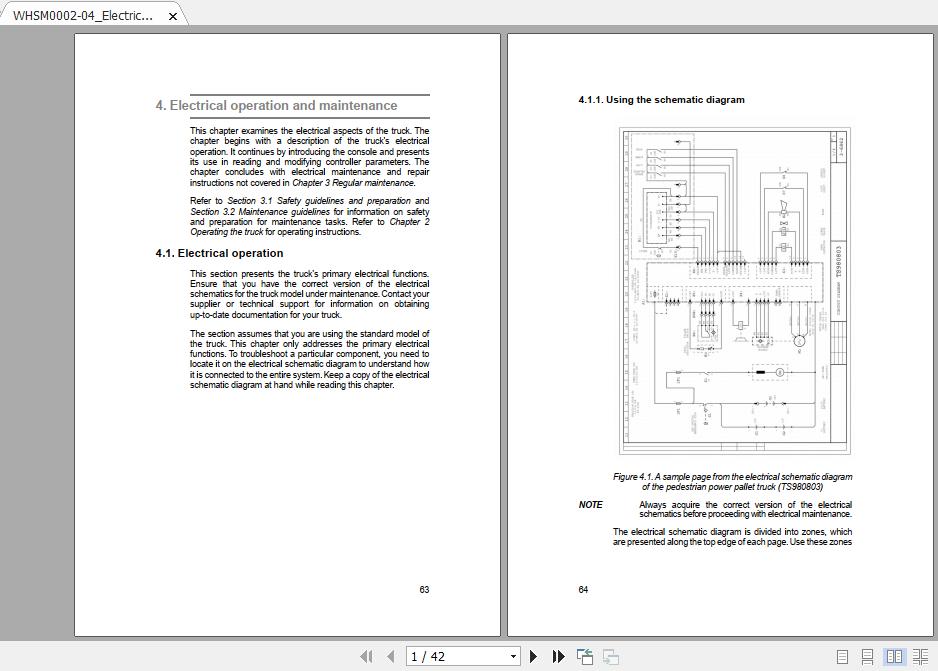Go to the next page
This screenshot has height=671, width=938.
point(534,657)
